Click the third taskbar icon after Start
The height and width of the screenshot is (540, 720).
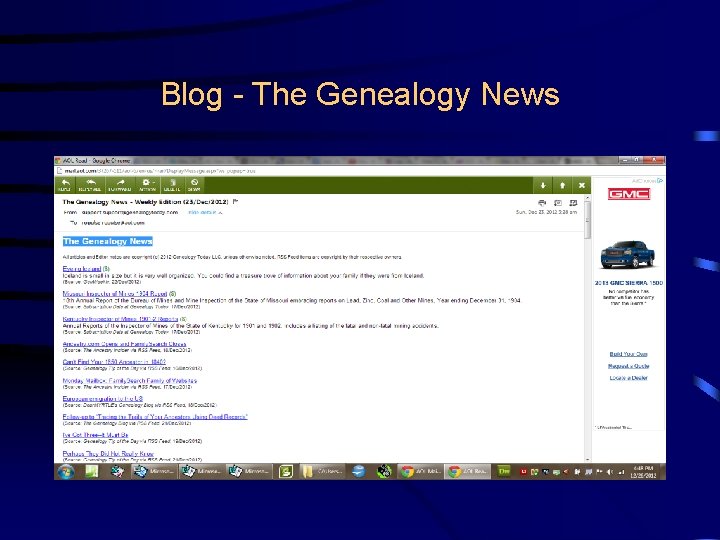click(x=116, y=472)
